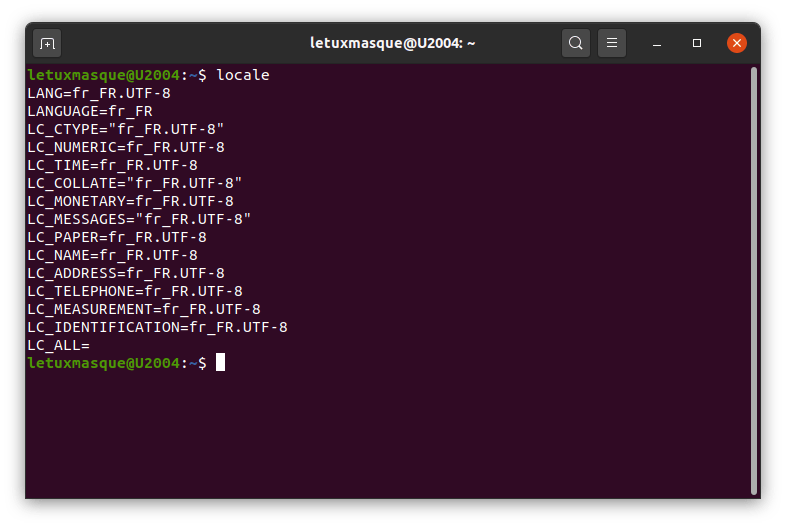This screenshot has width=786, height=527.
Task: Click the LC_NUMERIC output line
Action: tap(126, 147)
